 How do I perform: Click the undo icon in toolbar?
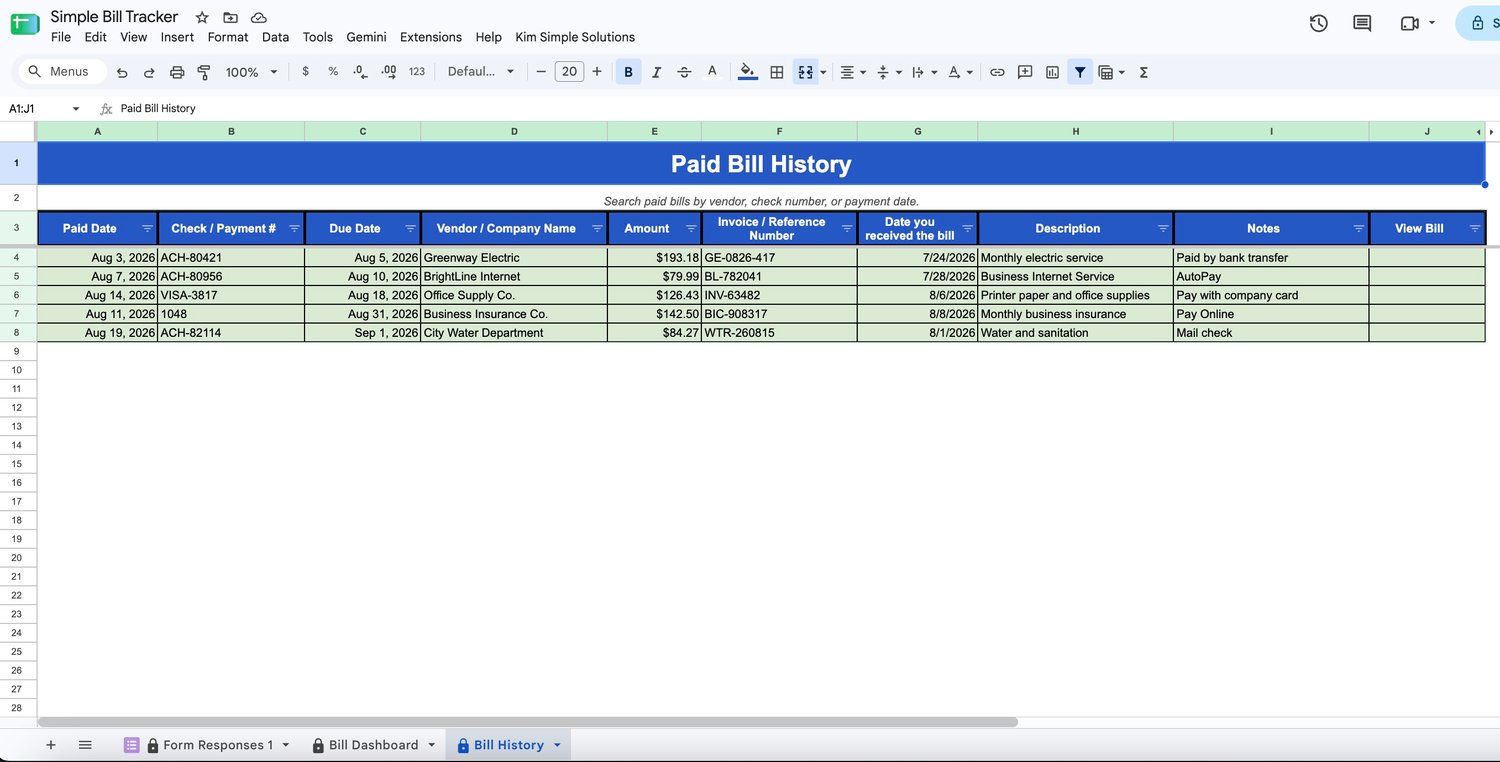pos(122,72)
